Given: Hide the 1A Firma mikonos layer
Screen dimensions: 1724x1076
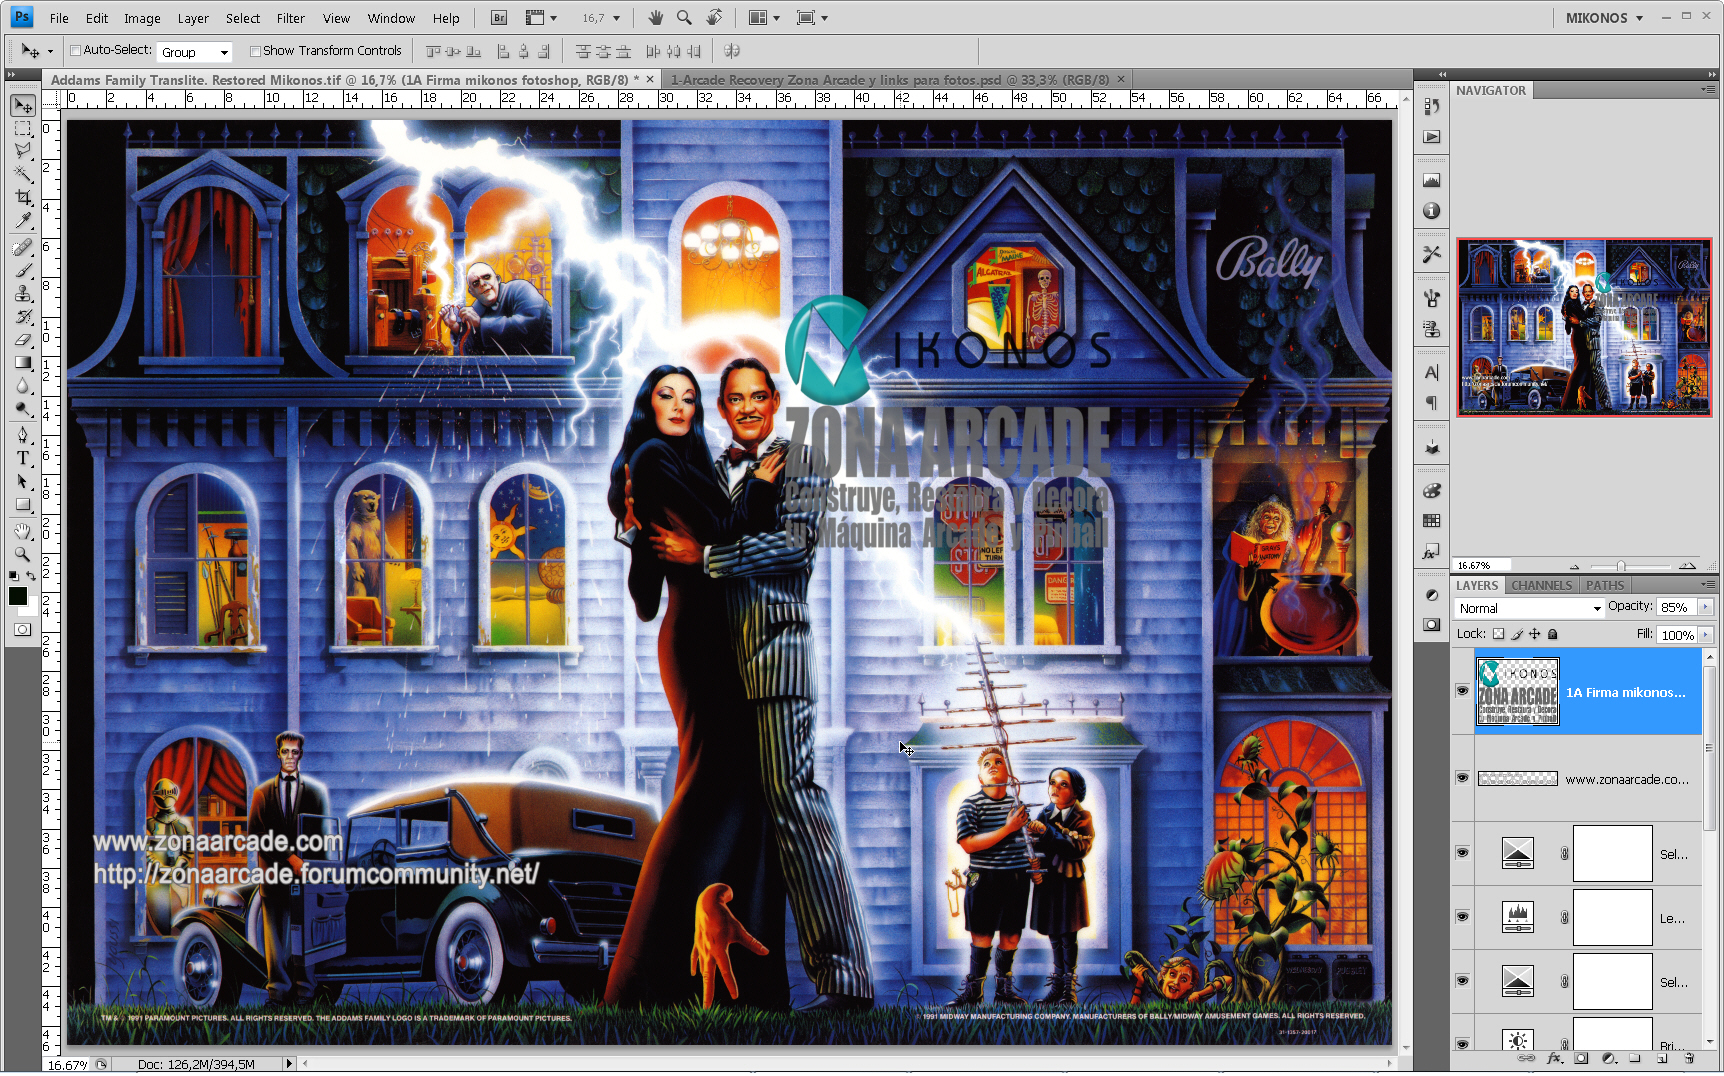Looking at the screenshot, I should click(x=1462, y=691).
